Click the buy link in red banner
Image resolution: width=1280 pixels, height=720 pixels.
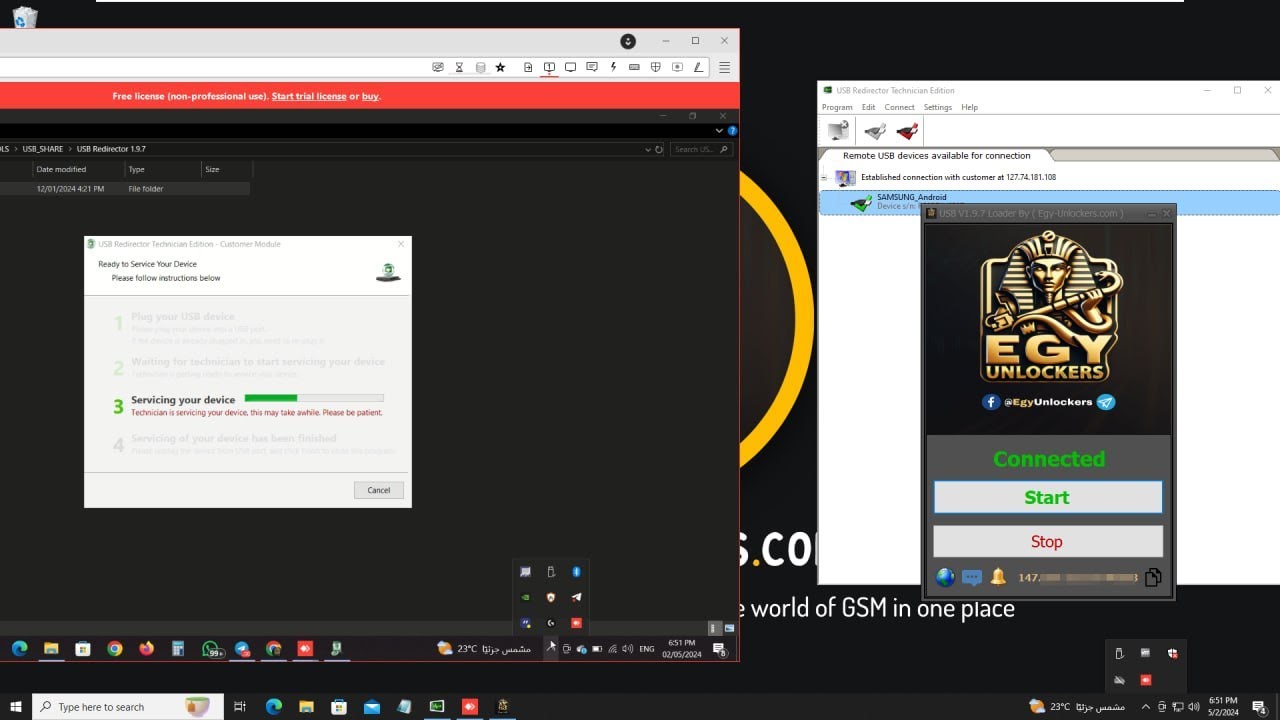tap(370, 96)
